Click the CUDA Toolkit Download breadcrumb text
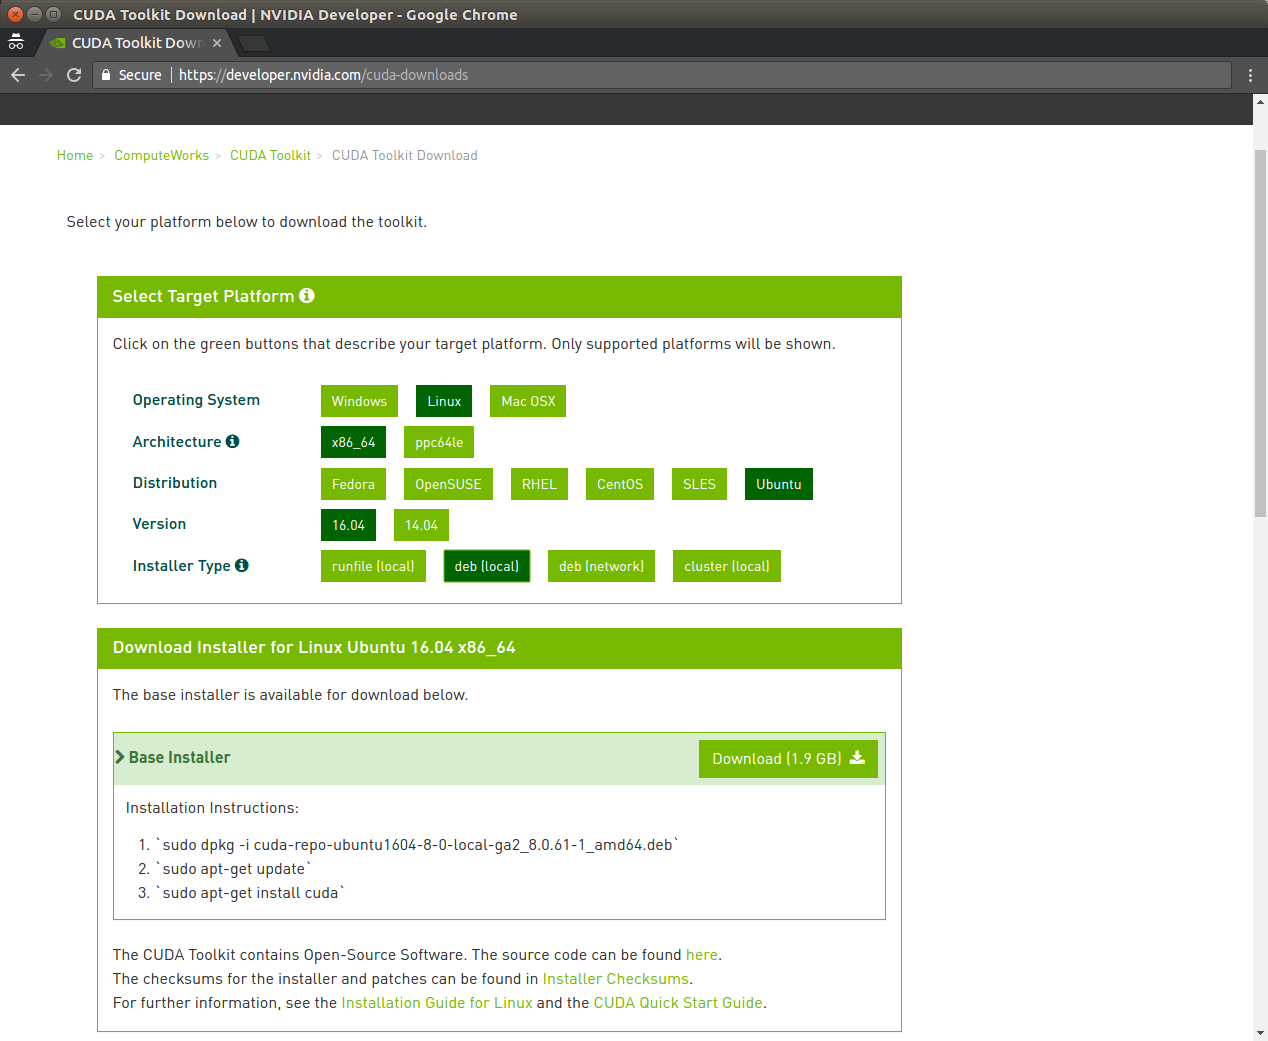The image size is (1268, 1041). pyautogui.click(x=405, y=155)
